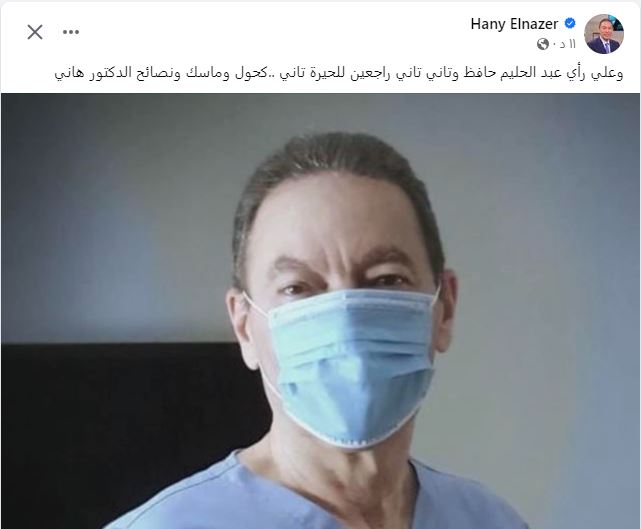Click the Arabic post caption text

pyautogui.click(x=339, y=74)
